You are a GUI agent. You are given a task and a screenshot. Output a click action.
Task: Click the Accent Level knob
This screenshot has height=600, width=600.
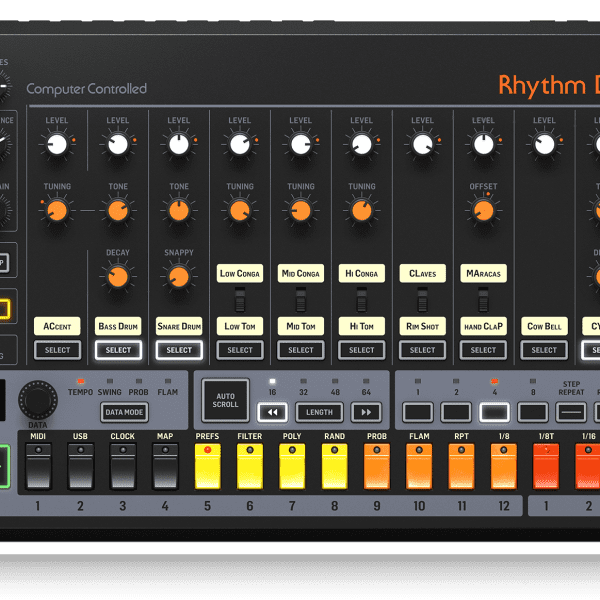[57, 145]
